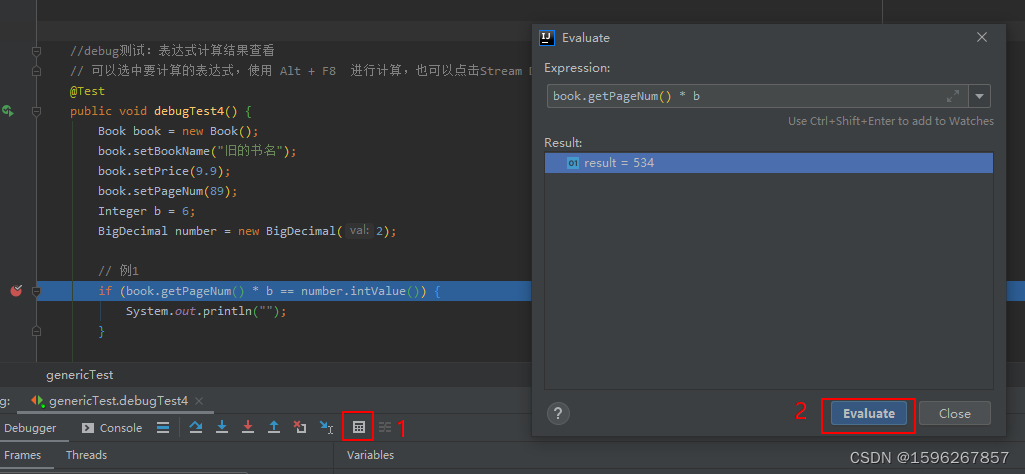Click the Step Over icon
The height and width of the screenshot is (474, 1025).
point(195,428)
